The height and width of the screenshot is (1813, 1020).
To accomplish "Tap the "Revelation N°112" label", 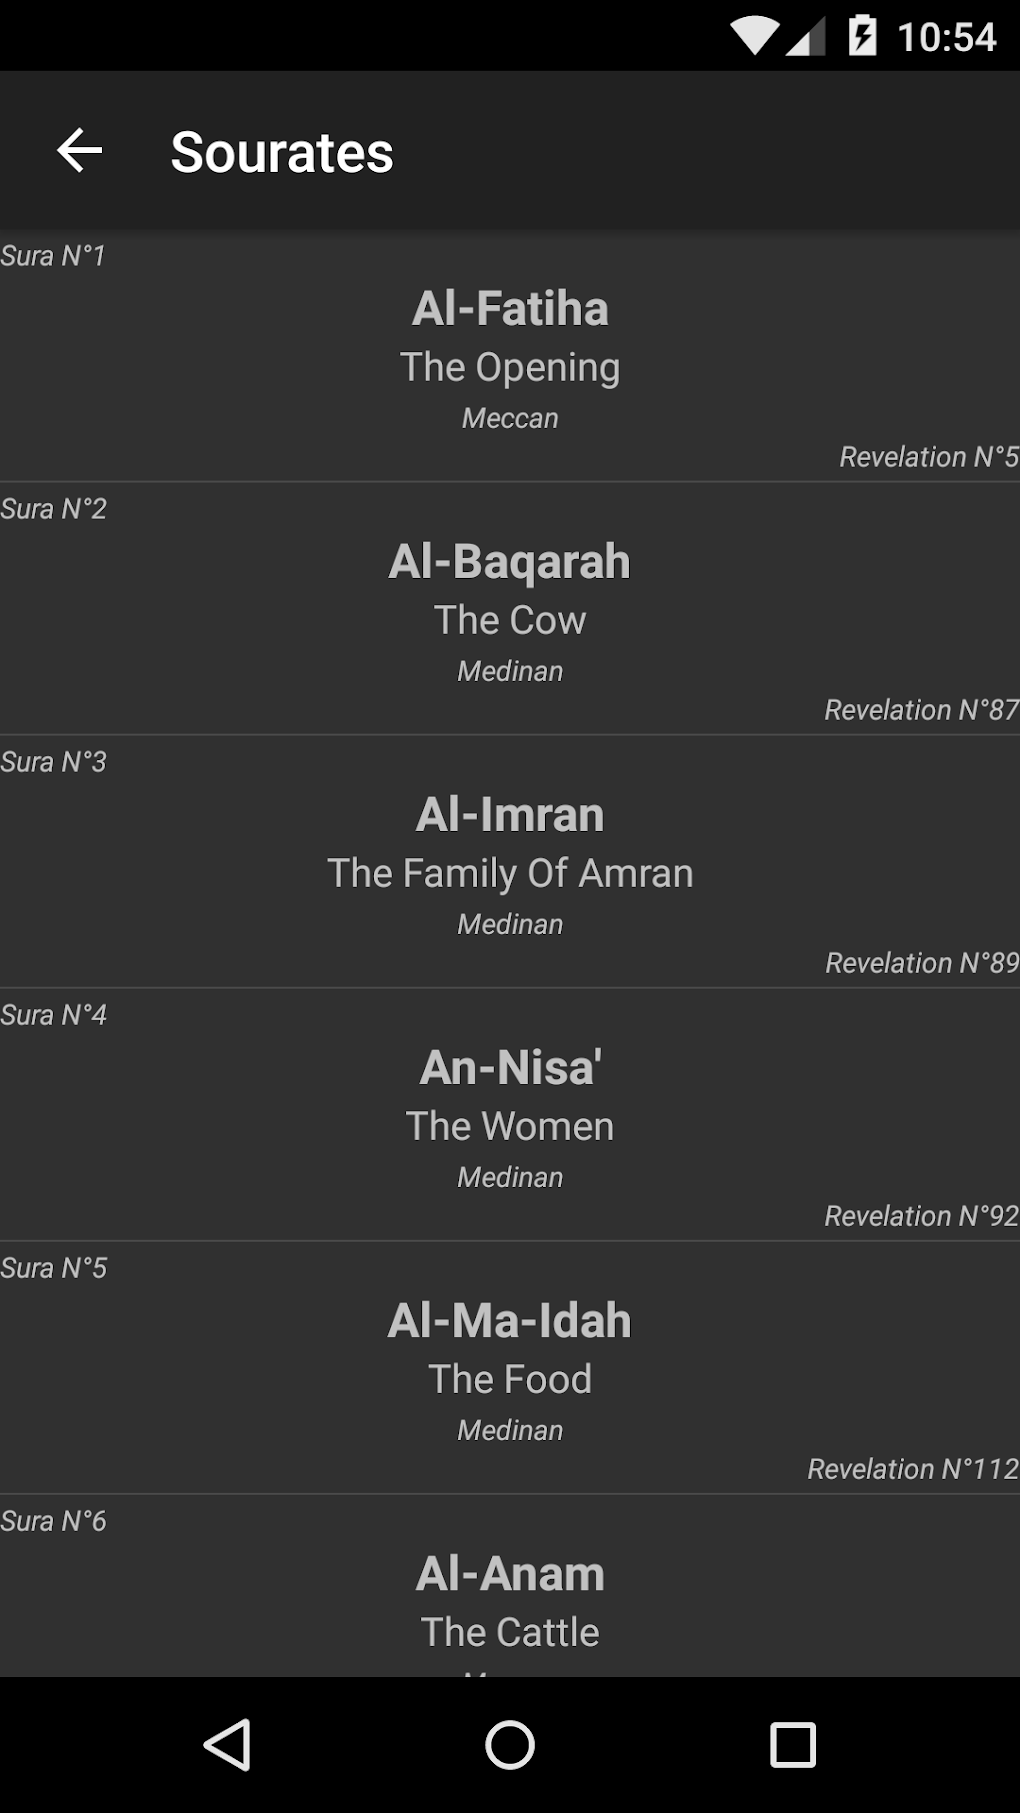I will click(x=913, y=1469).
